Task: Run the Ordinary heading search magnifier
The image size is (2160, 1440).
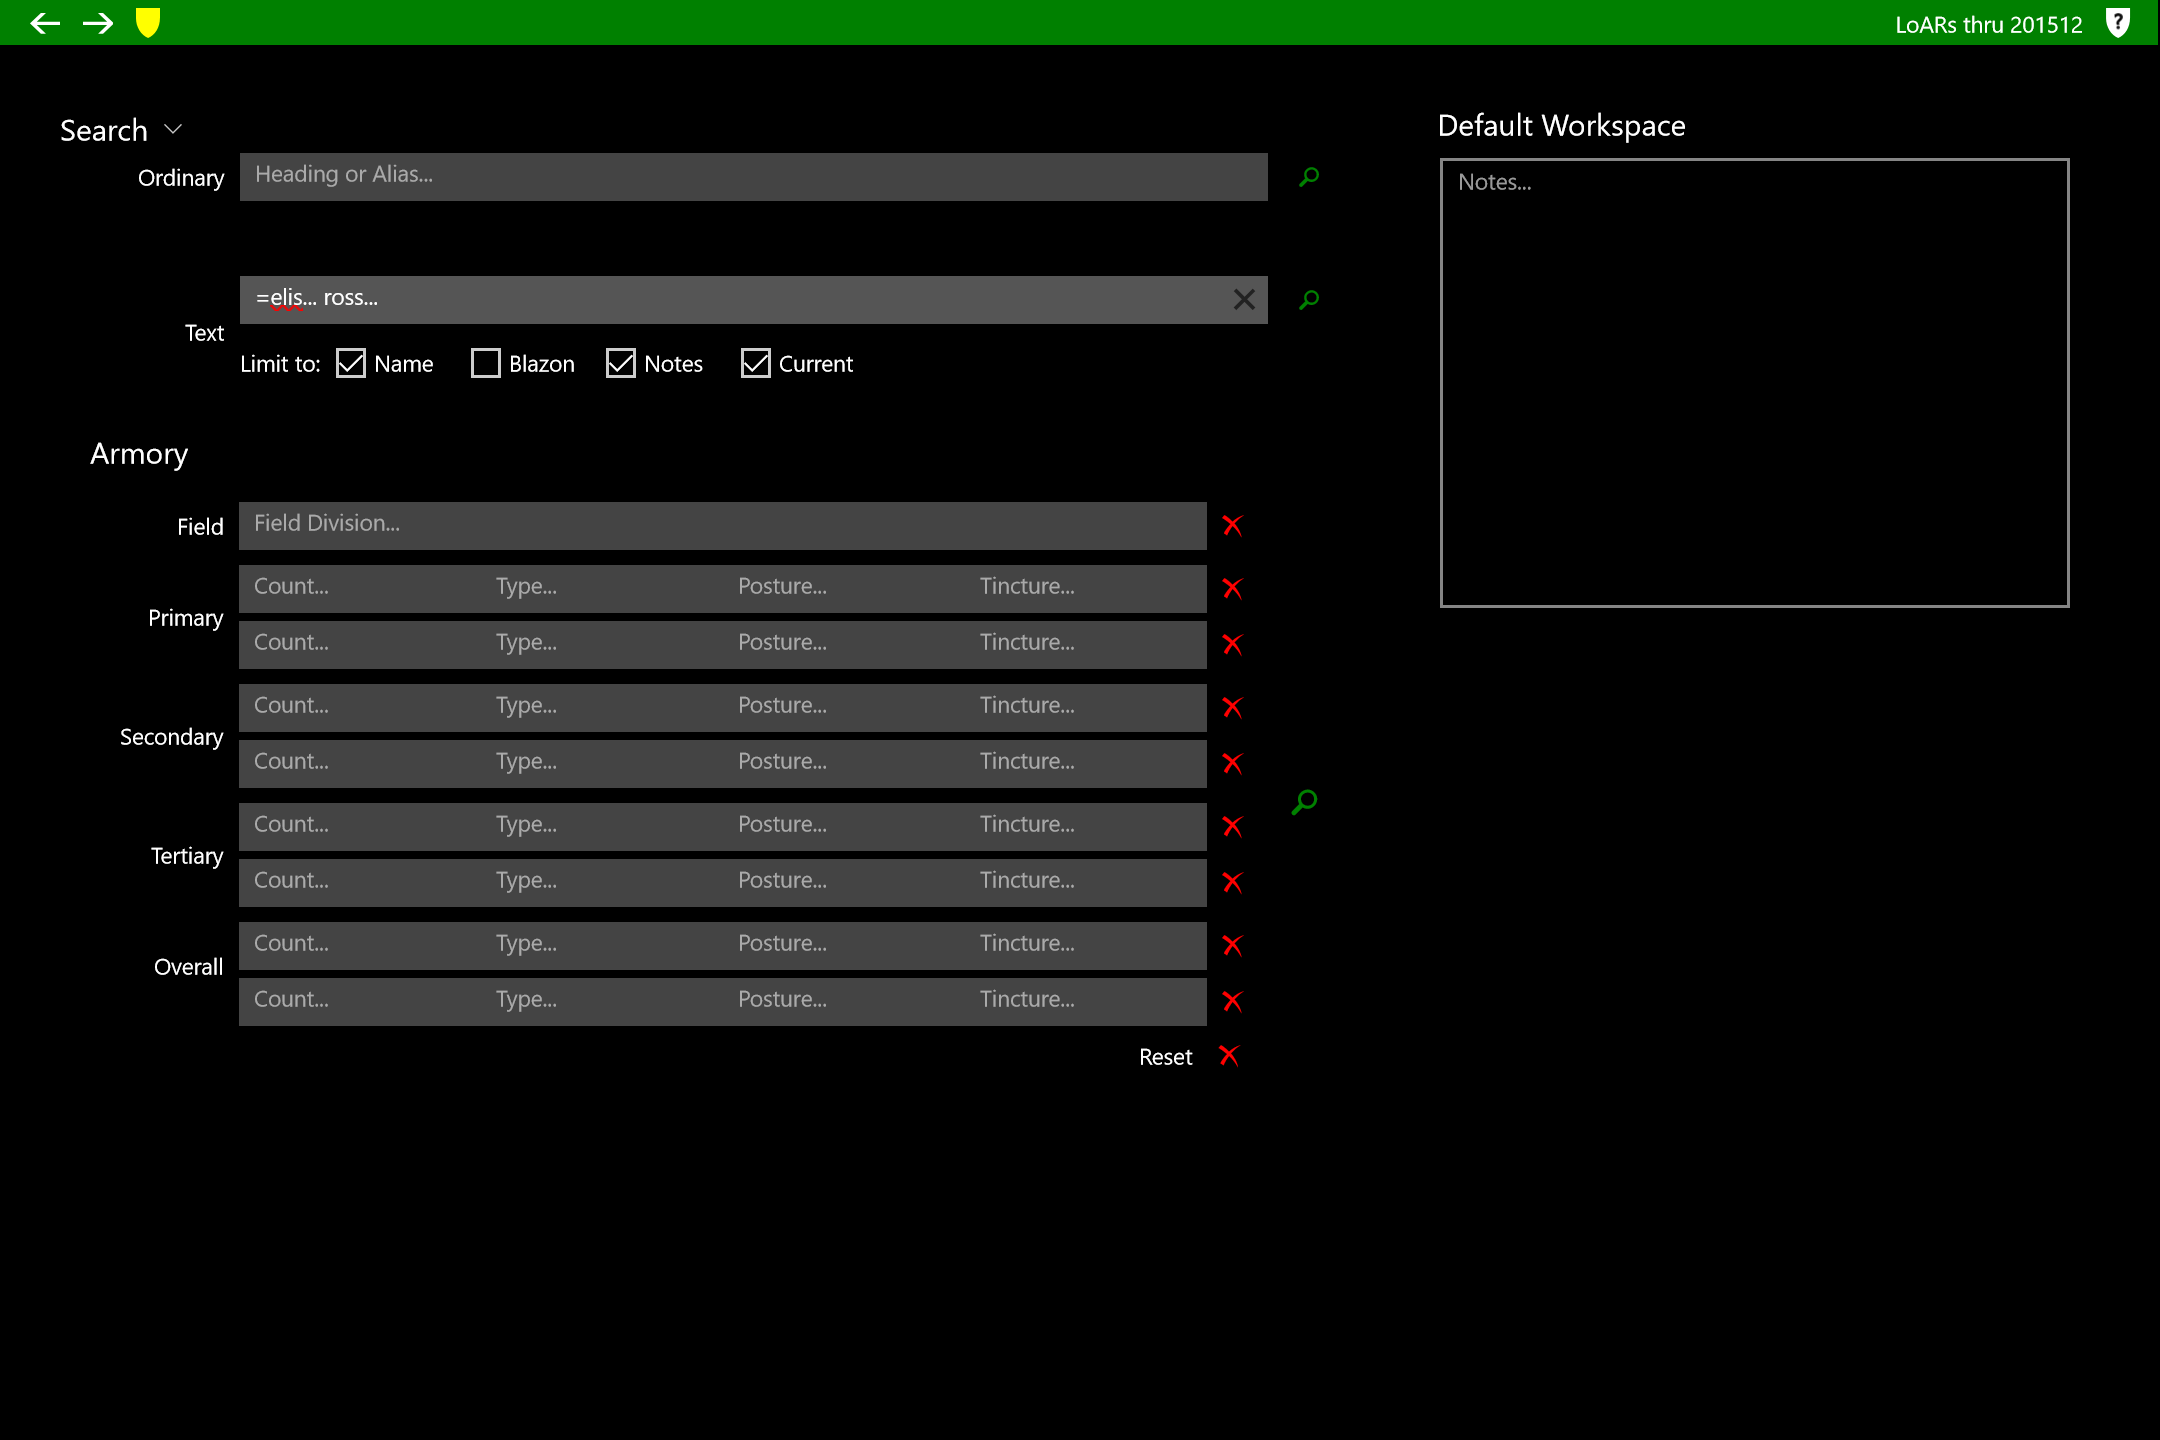Action: pos(1308,177)
